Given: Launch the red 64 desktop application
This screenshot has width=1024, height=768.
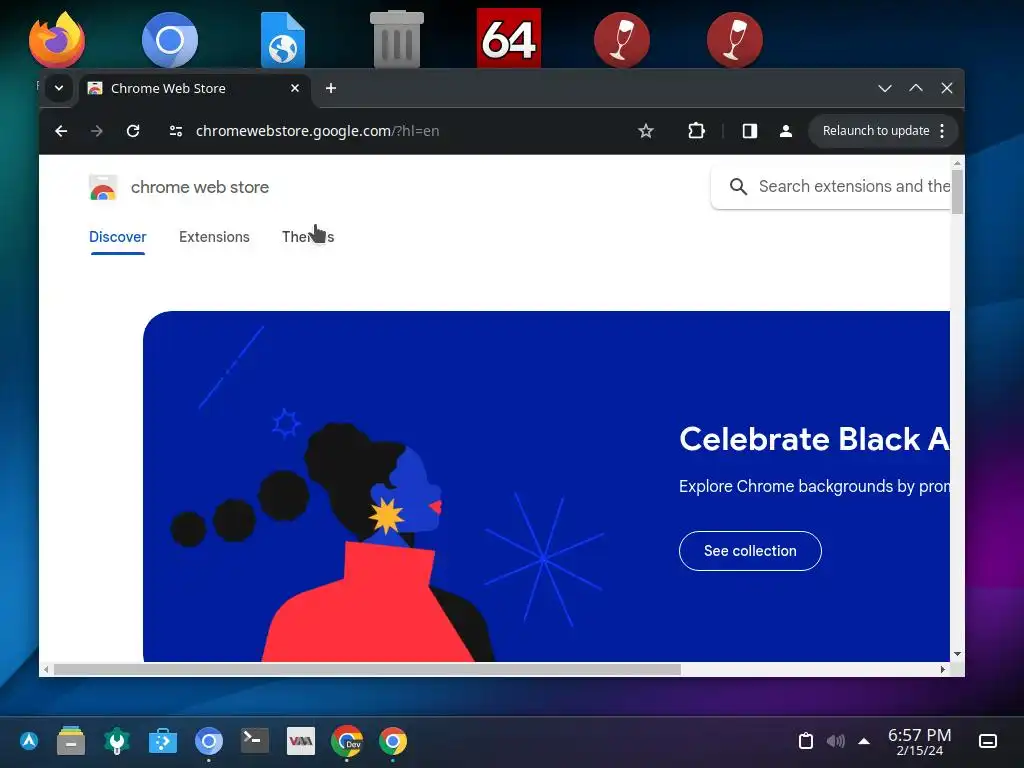Looking at the screenshot, I should point(509,38).
